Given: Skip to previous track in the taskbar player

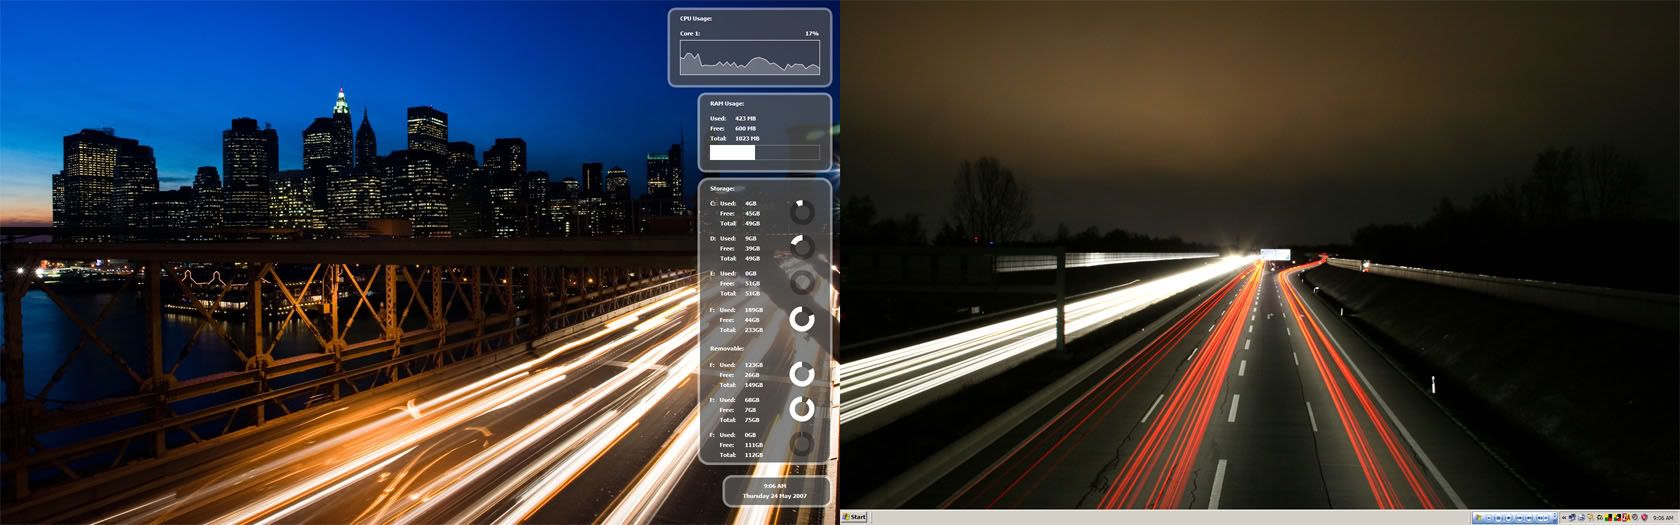Looking at the screenshot, I should pos(1519,518).
